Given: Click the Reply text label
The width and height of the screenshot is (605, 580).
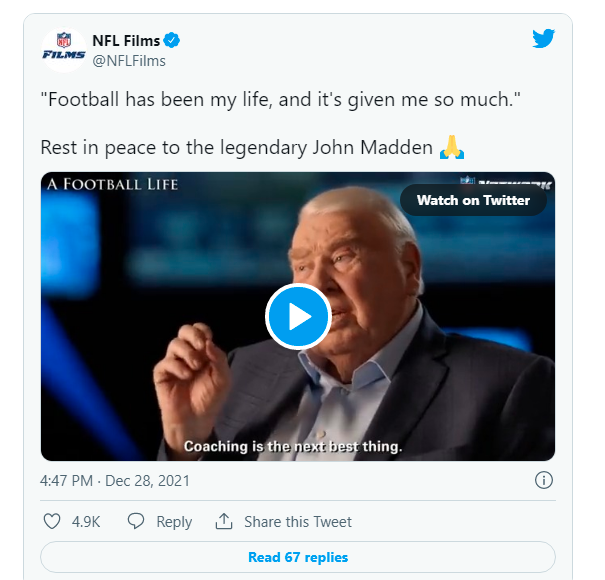Looking at the screenshot, I should tap(174, 522).
